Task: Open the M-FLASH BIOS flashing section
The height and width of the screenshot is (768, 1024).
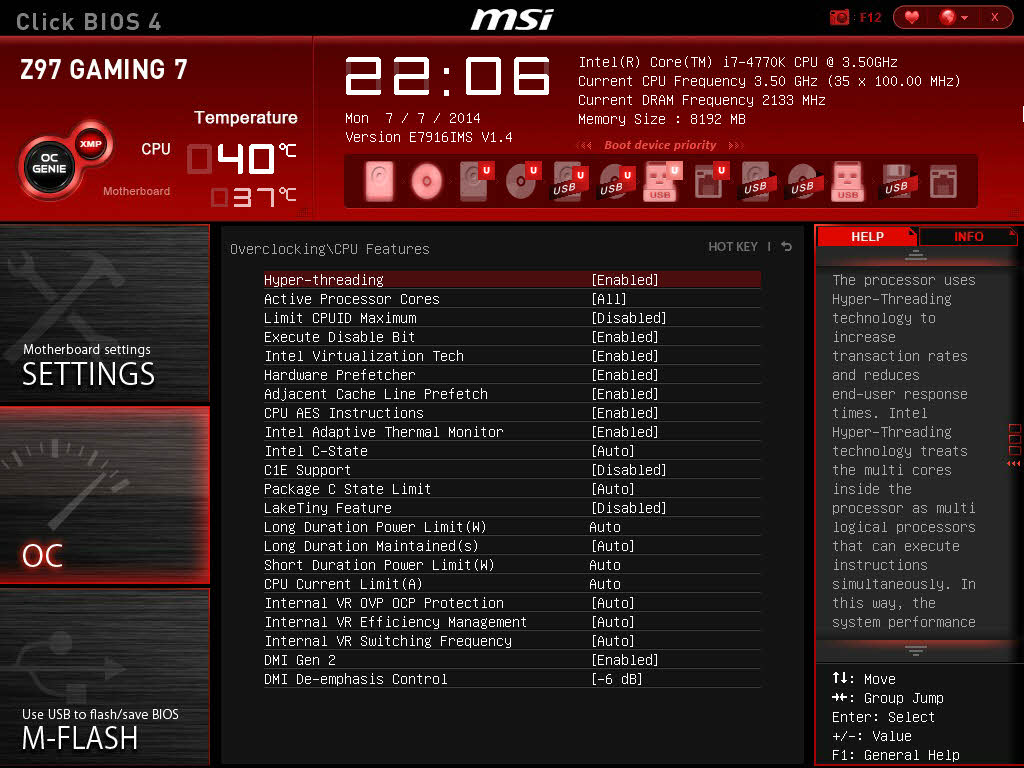Action: click(104, 677)
